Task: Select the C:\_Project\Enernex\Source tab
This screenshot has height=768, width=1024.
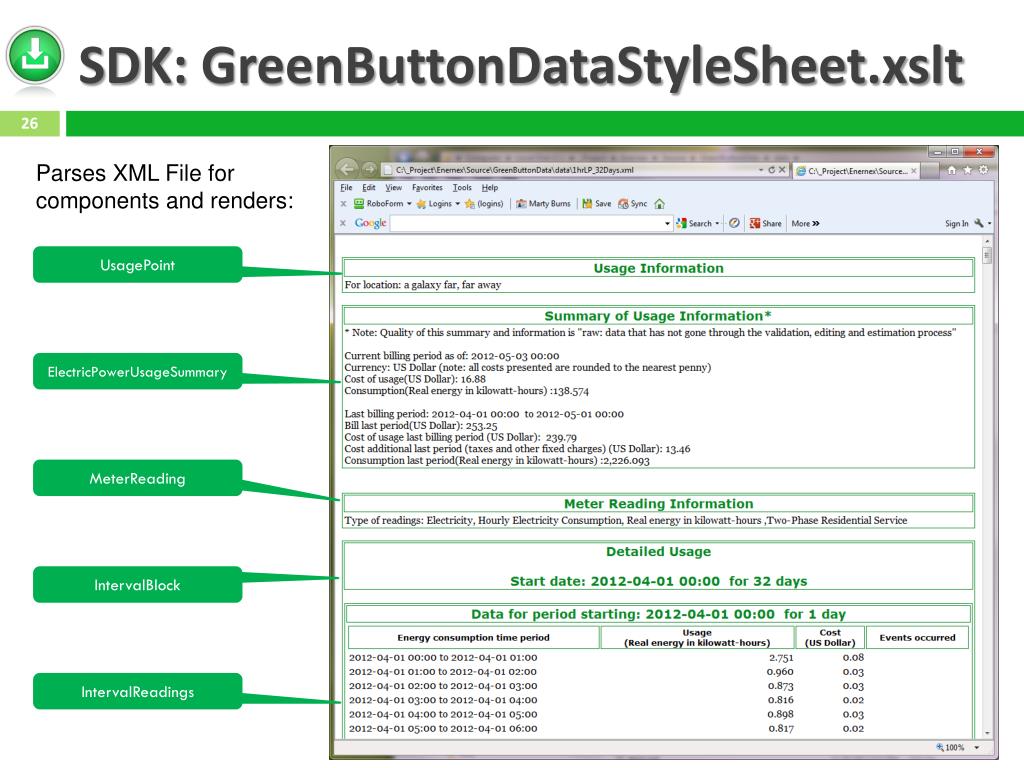Action: point(856,171)
